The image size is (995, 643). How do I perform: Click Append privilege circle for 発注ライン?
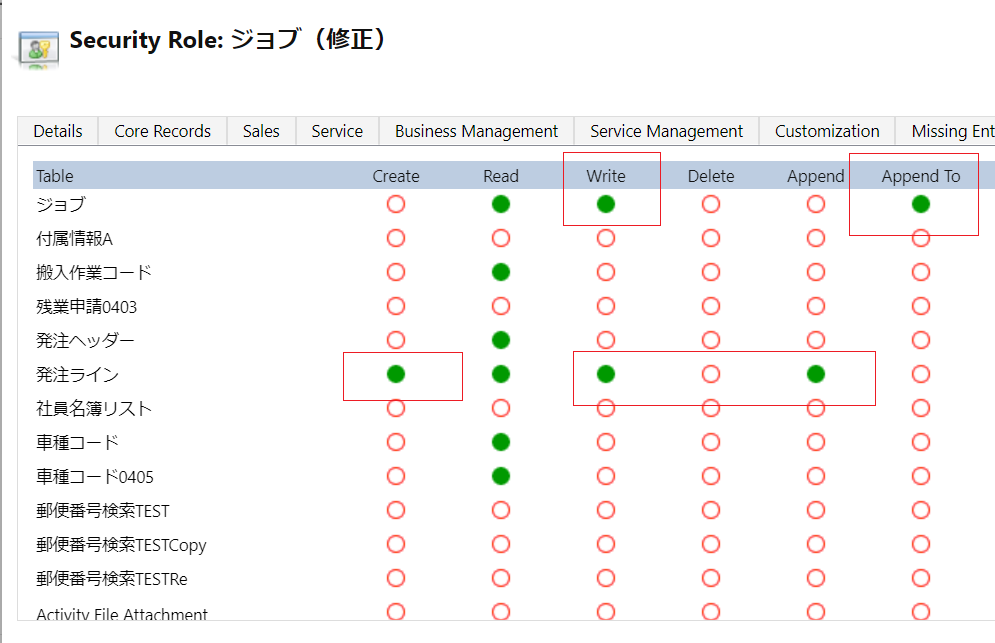(x=816, y=374)
